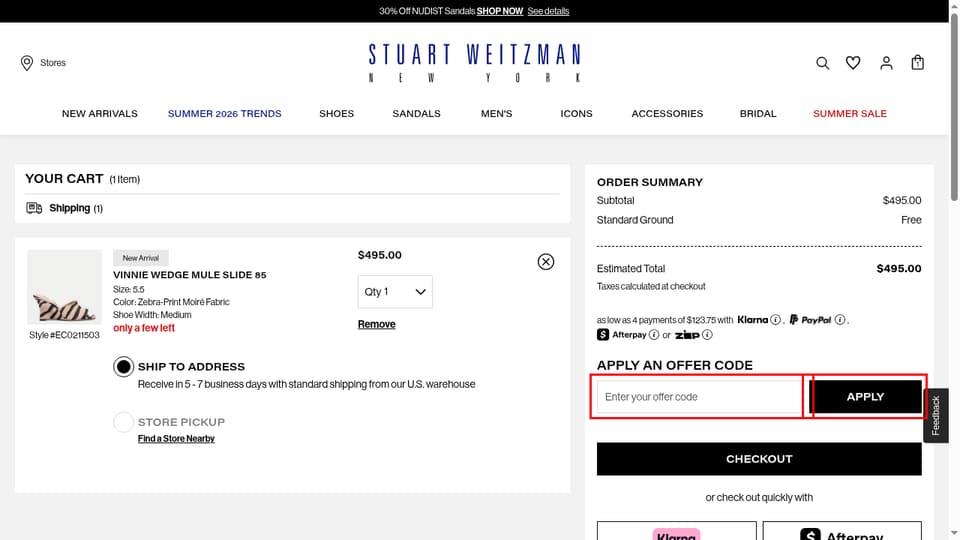The width and height of the screenshot is (960, 540).
Task: Open the Bridal menu
Action: coord(758,114)
